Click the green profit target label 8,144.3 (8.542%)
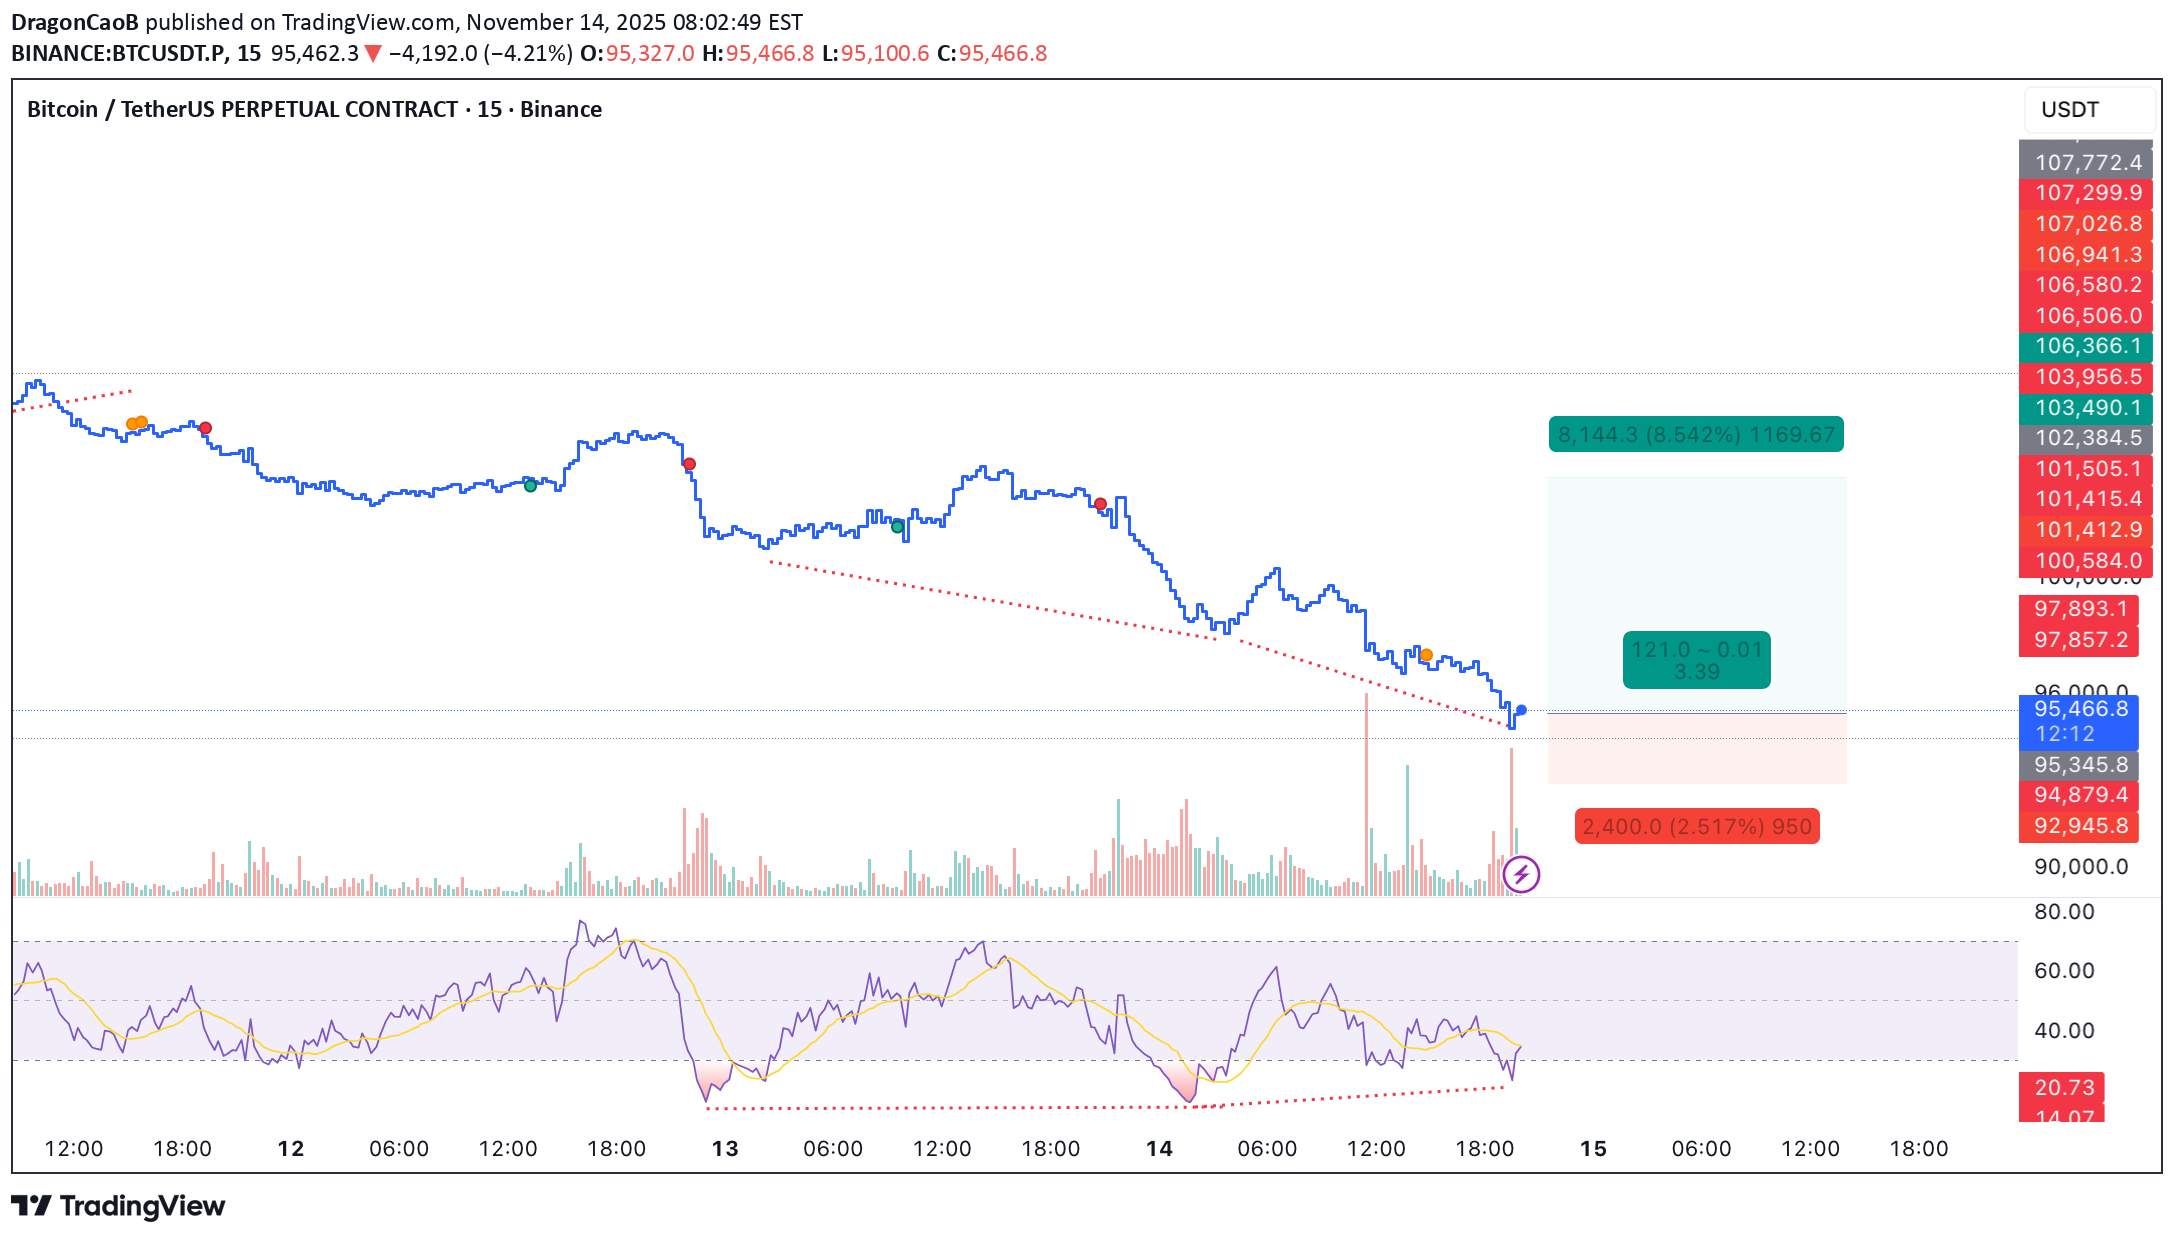 click(x=1696, y=435)
